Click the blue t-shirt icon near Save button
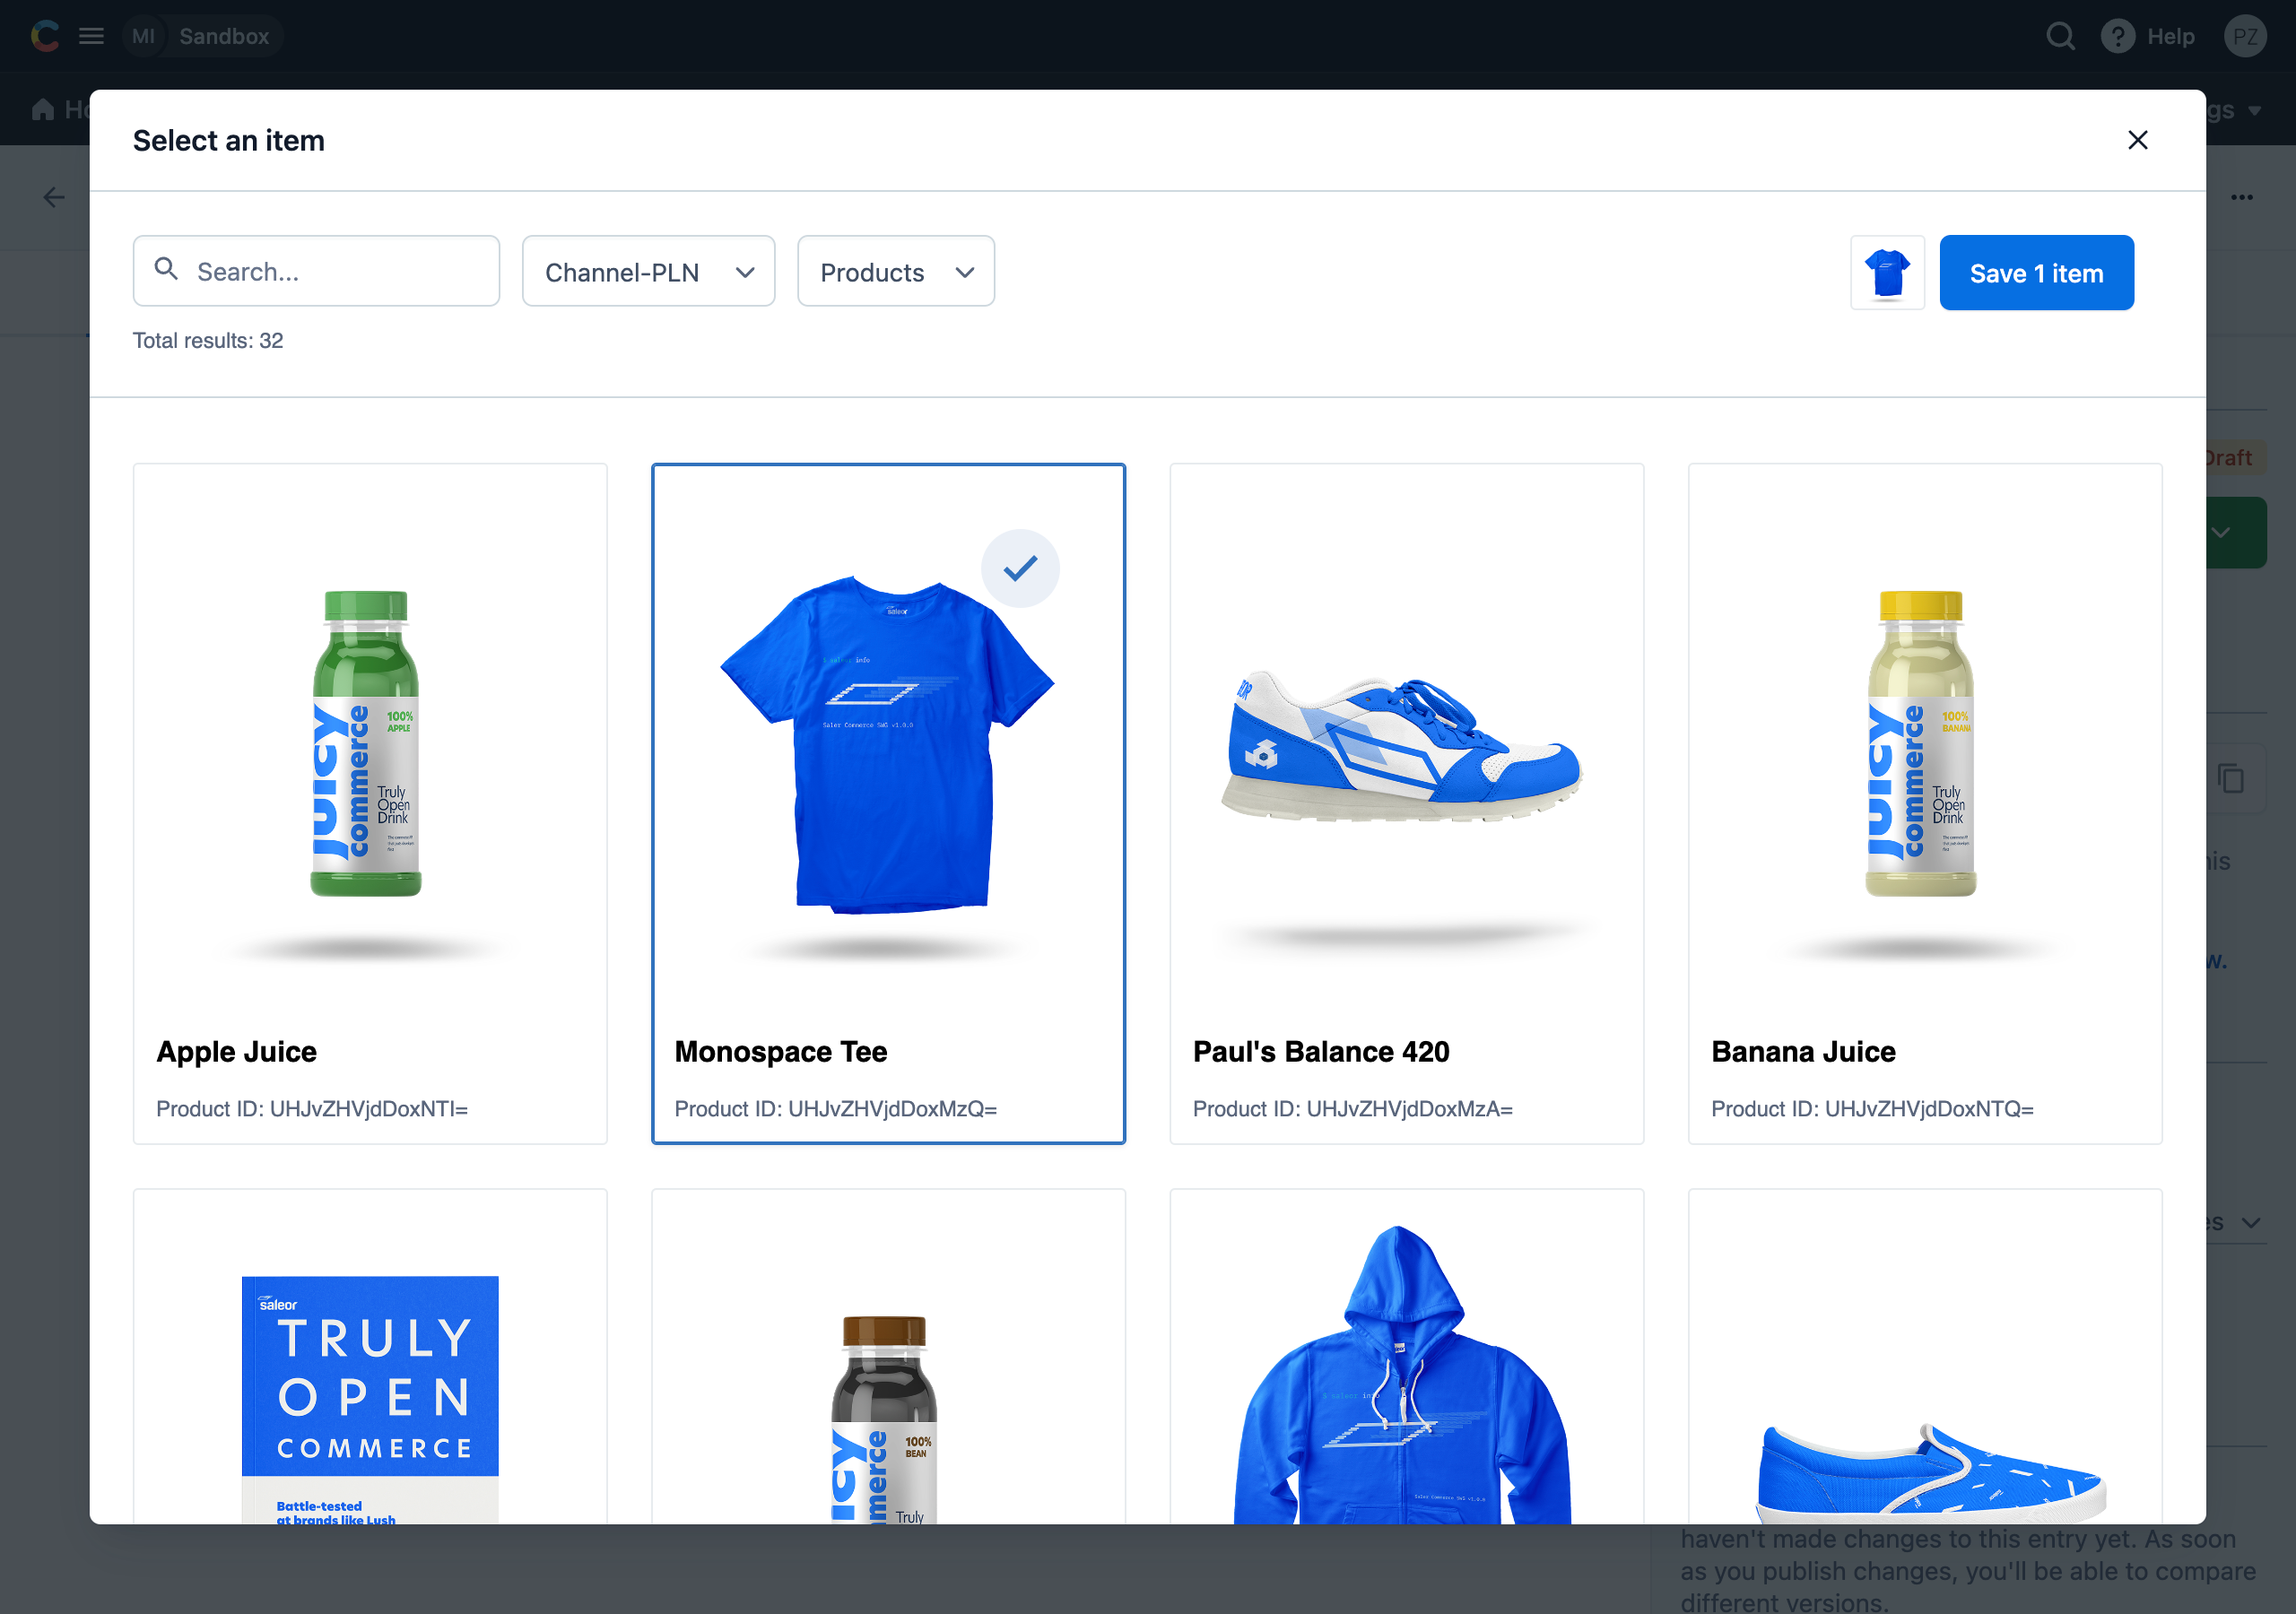This screenshot has width=2296, height=1614. click(1887, 273)
